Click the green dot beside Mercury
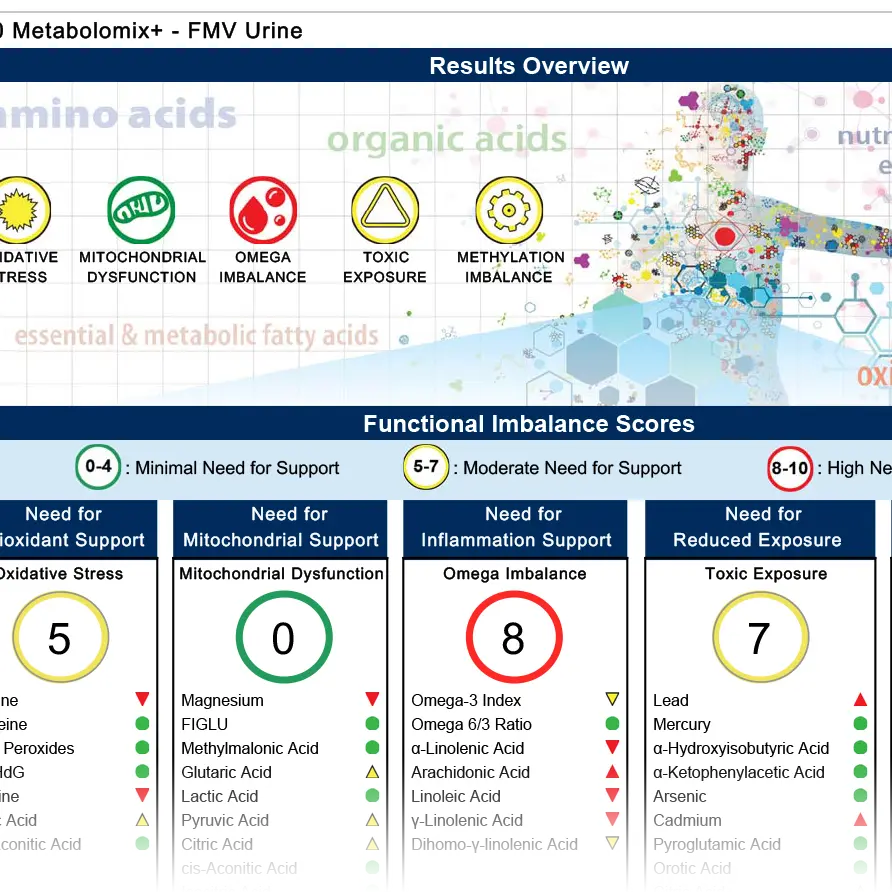The width and height of the screenshot is (892, 892). pyautogui.click(x=860, y=724)
